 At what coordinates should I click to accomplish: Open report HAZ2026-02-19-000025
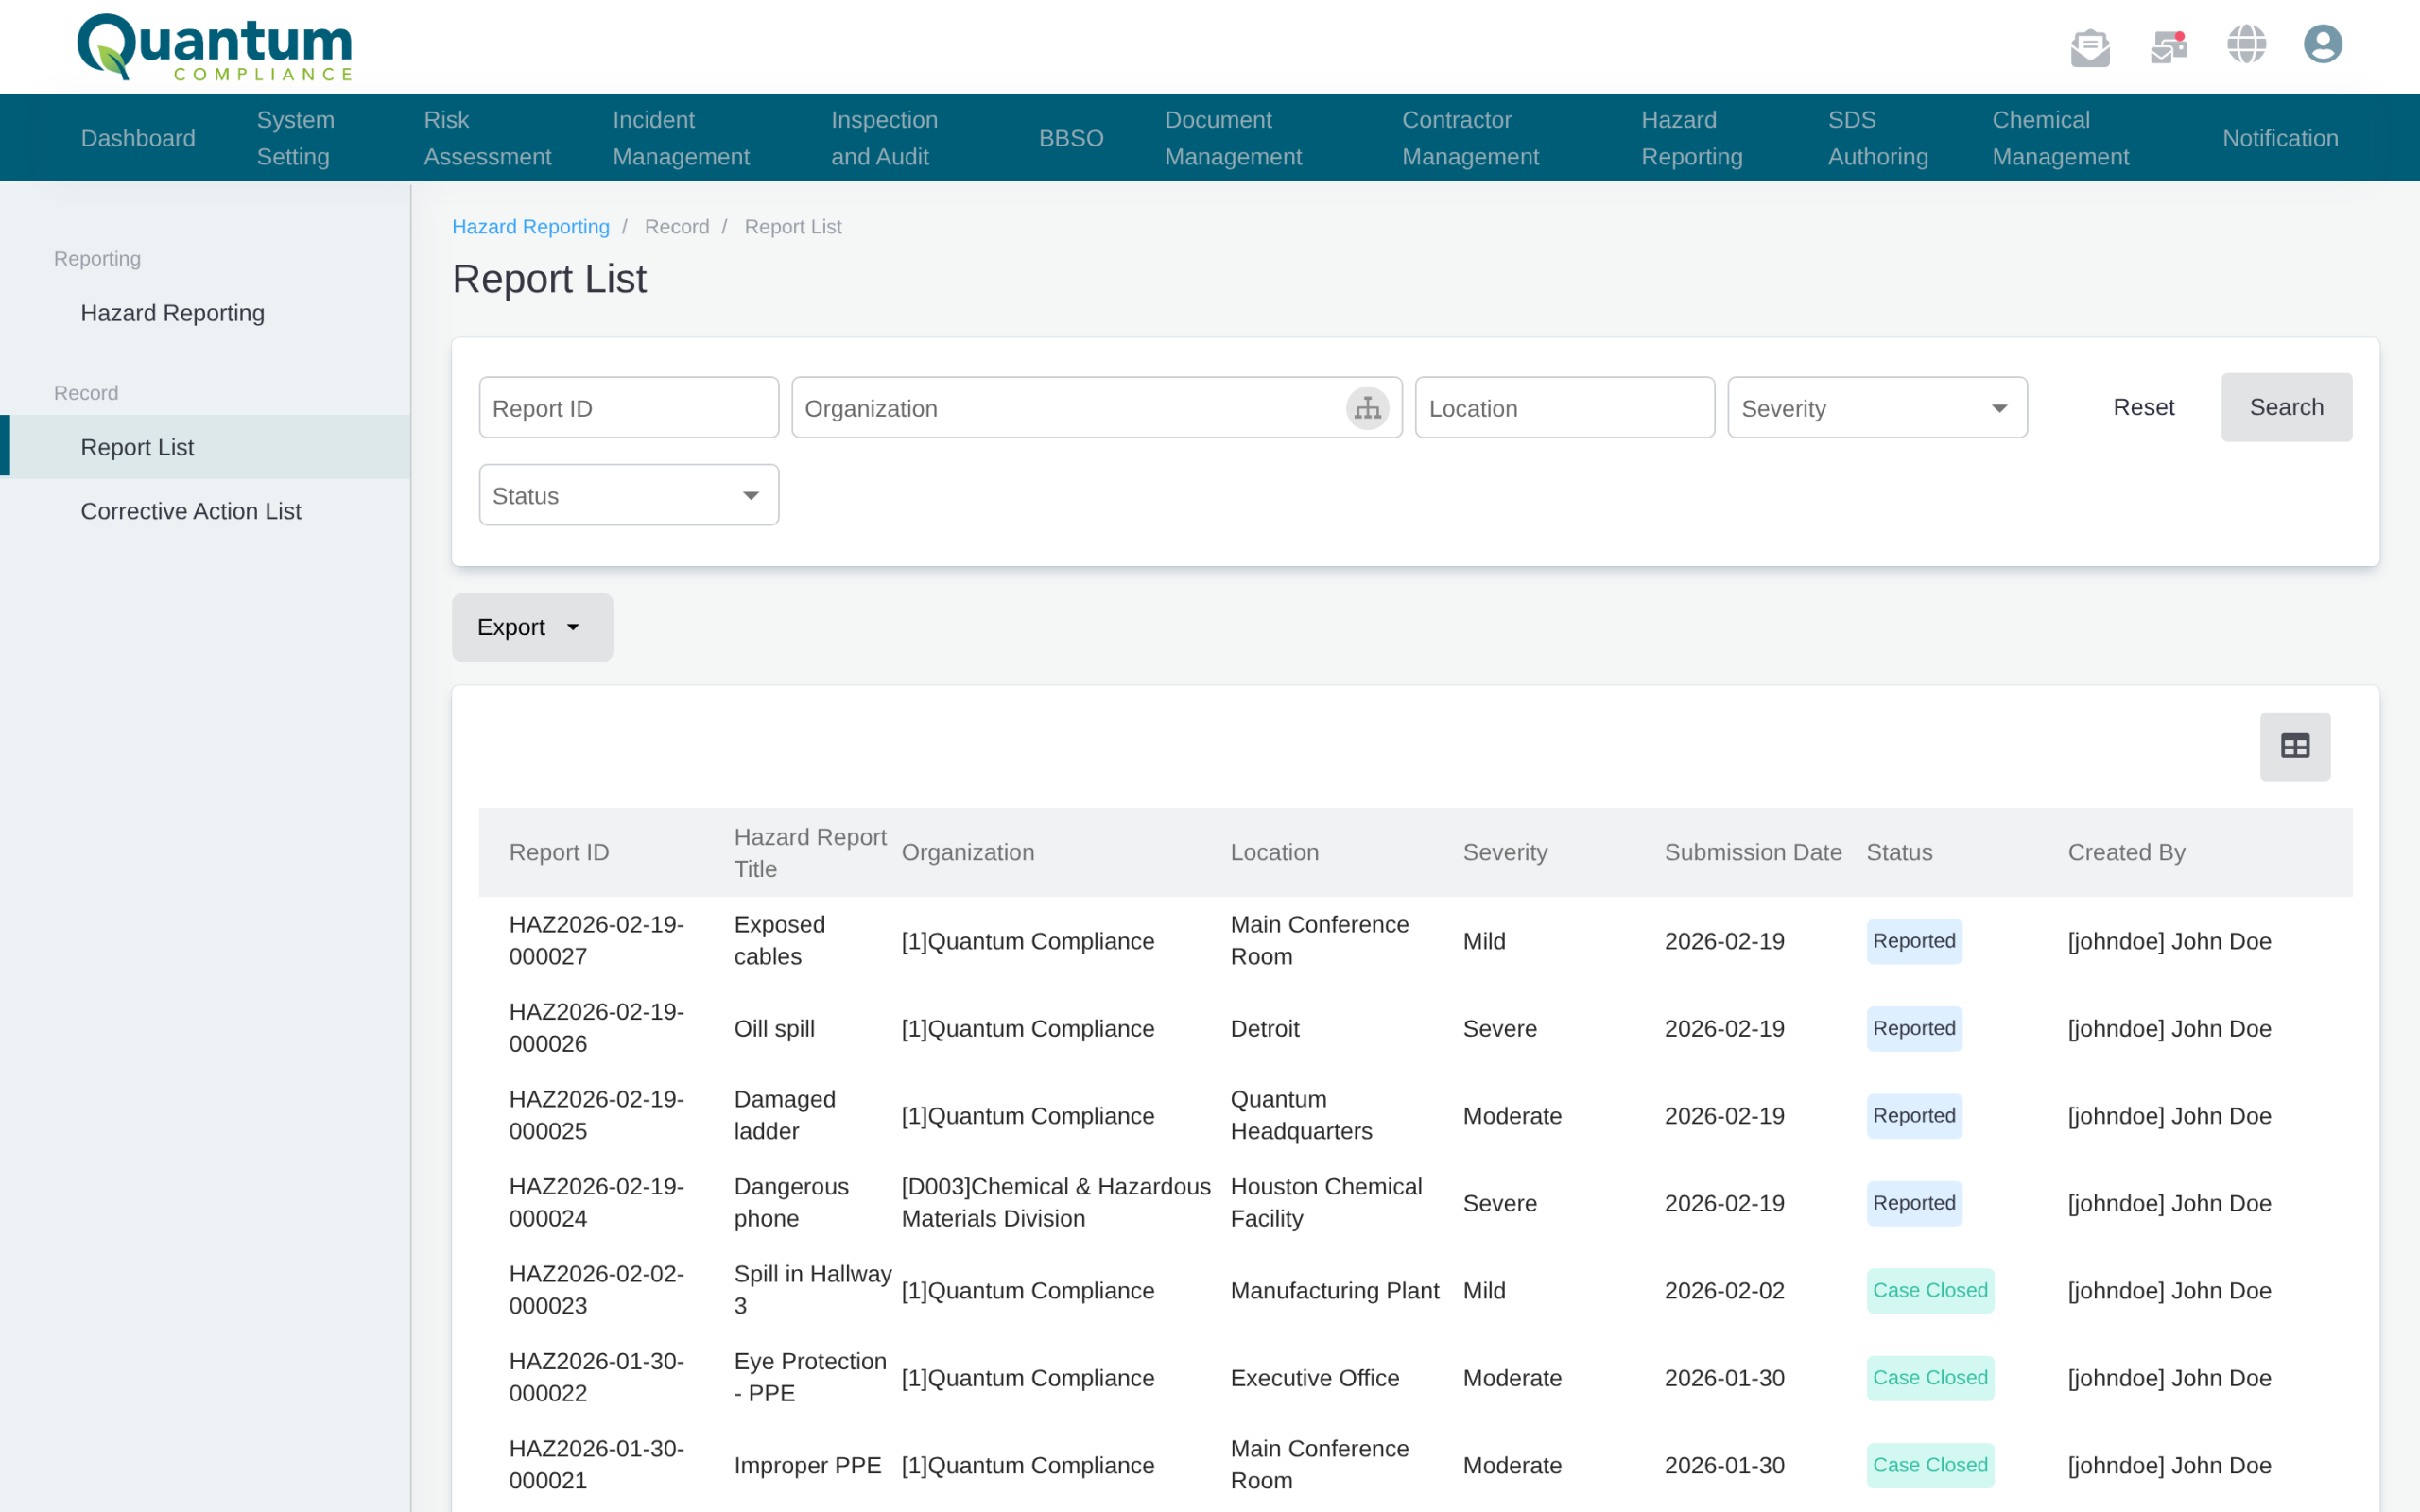(x=596, y=1115)
